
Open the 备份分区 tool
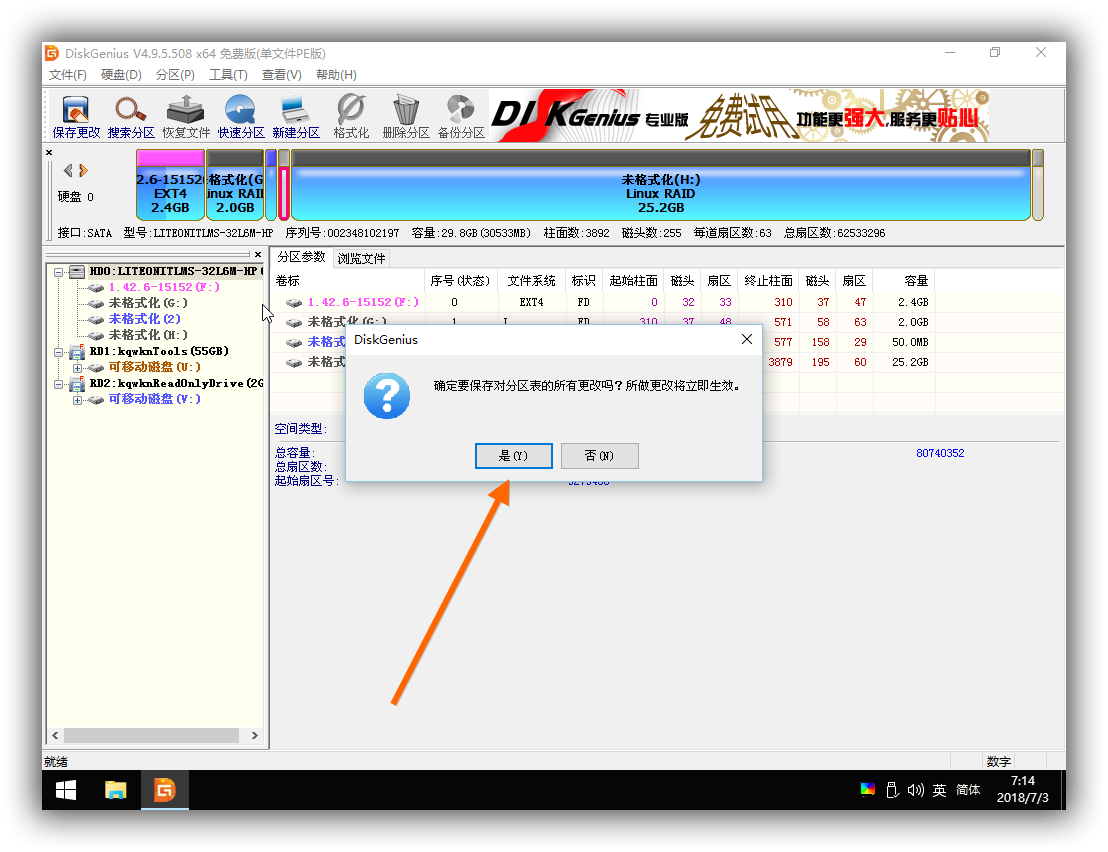coord(461,117)
